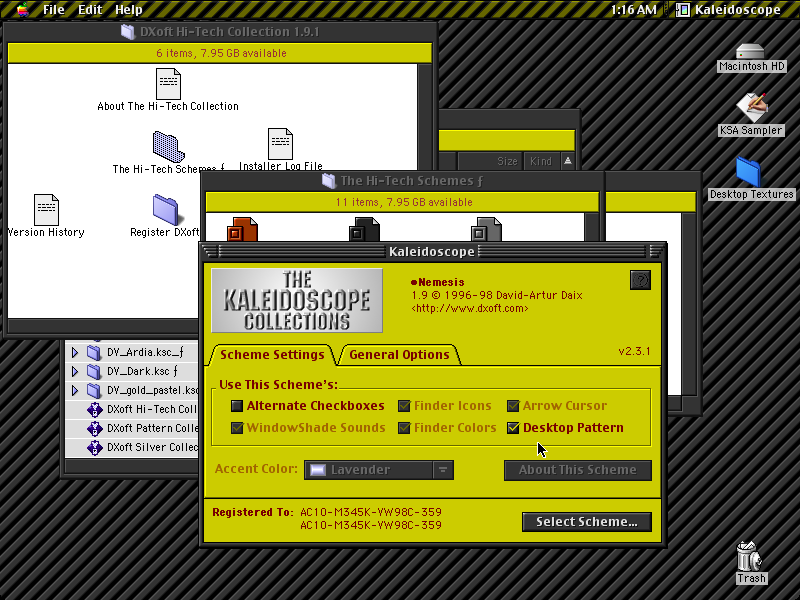Open the Edit menu

tap(90, 9)
